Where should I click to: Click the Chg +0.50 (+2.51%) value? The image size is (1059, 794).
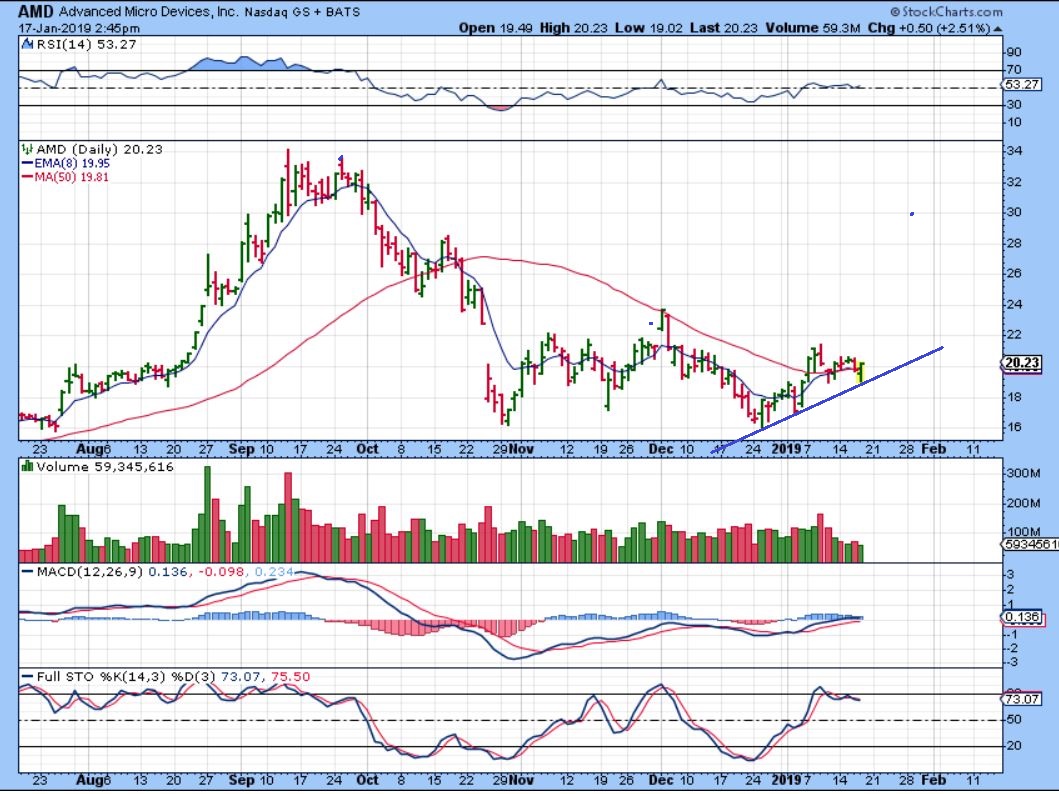click(929, 28)
